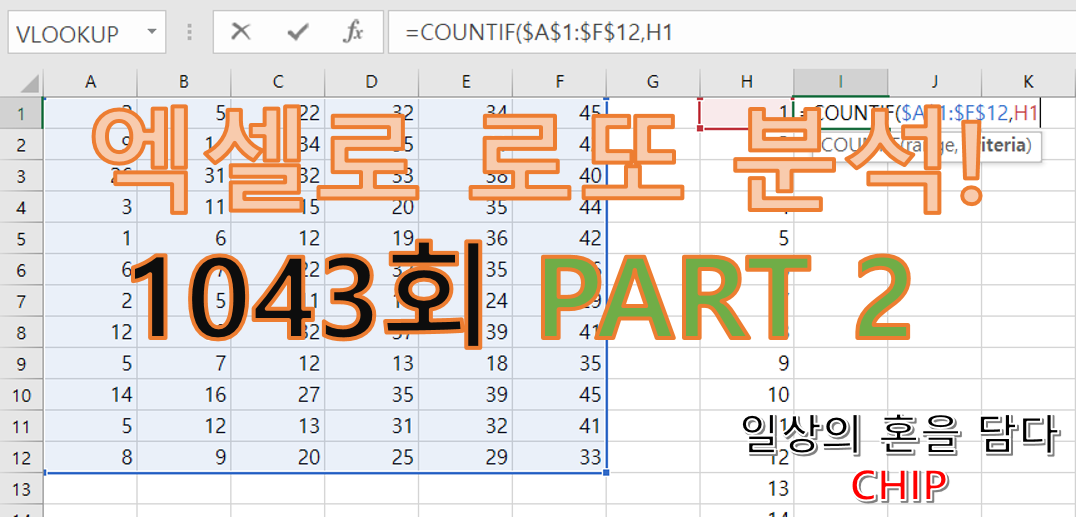This screenshot has height=518, width=1076.
Task: Click cell C10 containing 27
Action: tap(278, 395)
